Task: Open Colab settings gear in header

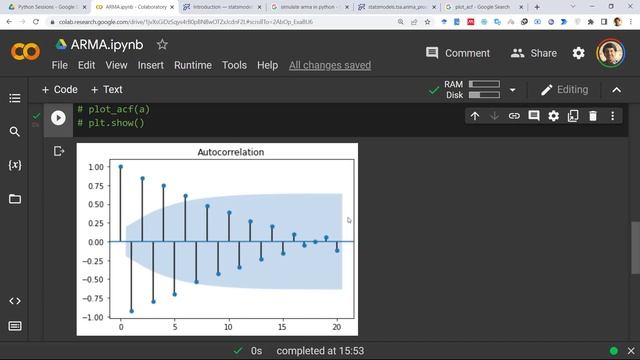Action: click(x=578, y=53)
